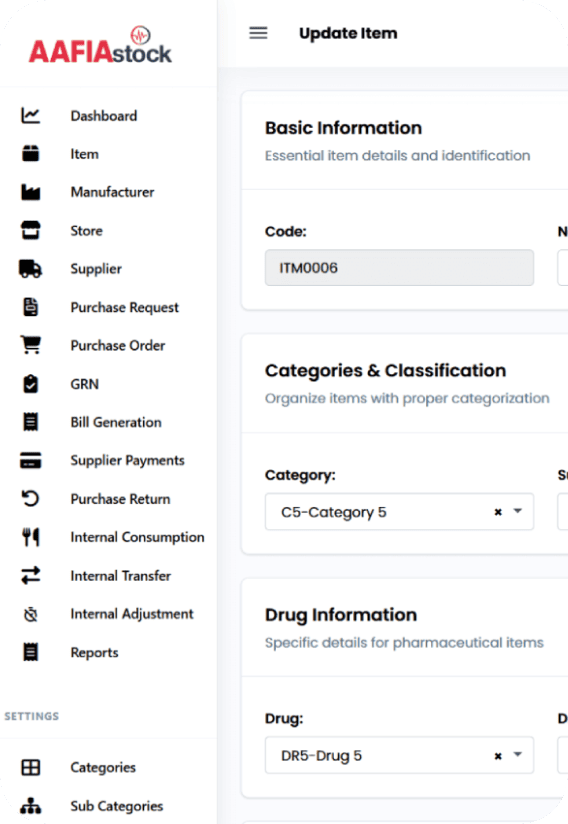568x824 pixels.
Task: Clear the DR5-Drug 5 selection
Action: pyautogui.click(x=498, y=756)
